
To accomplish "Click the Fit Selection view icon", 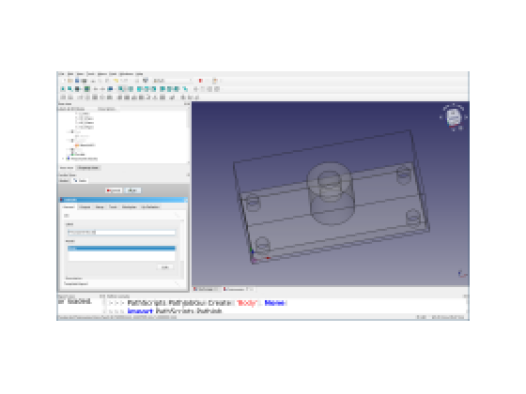I will (70, 89).
